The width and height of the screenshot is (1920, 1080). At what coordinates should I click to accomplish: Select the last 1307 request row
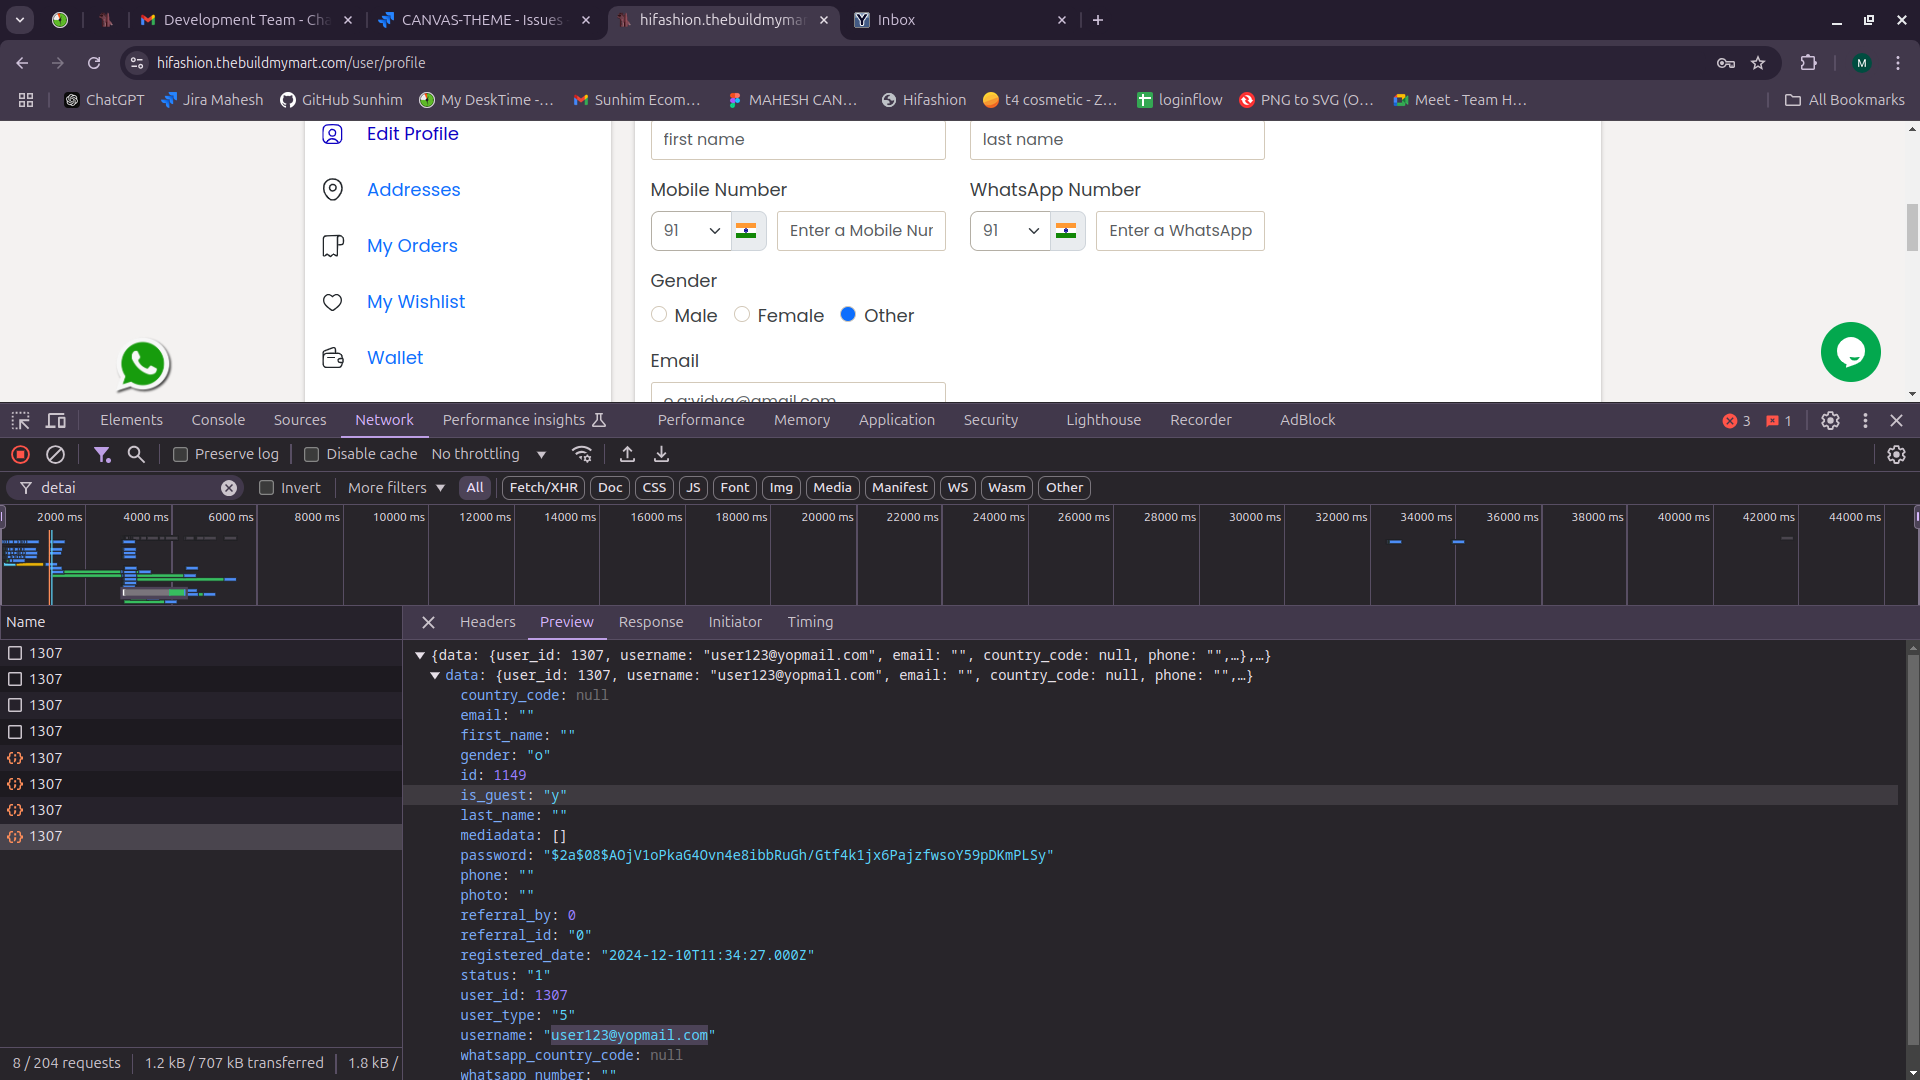pyautogui.click(x=201, y=837)
